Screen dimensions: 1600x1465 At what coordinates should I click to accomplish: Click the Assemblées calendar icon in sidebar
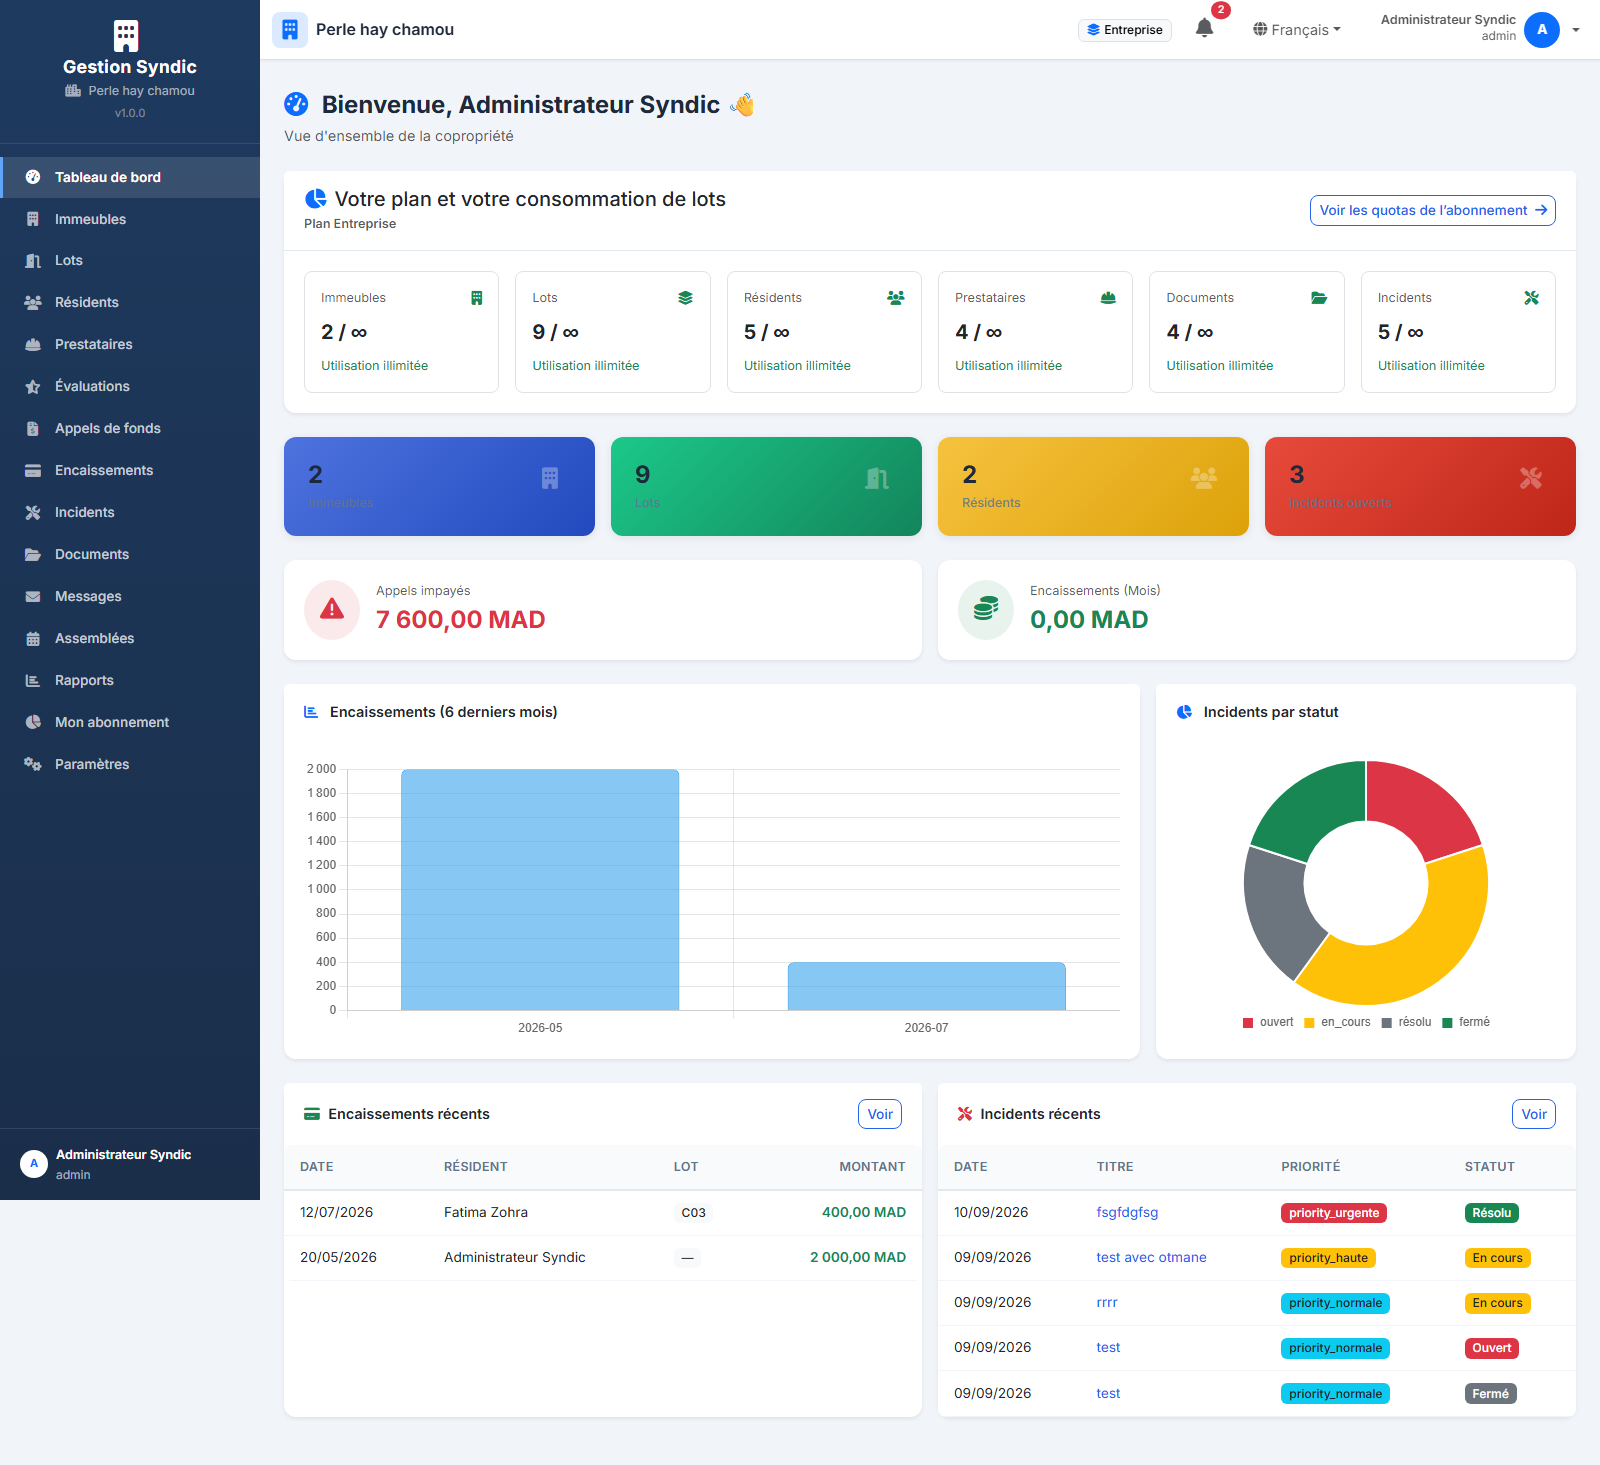click(x=33, y=639)
